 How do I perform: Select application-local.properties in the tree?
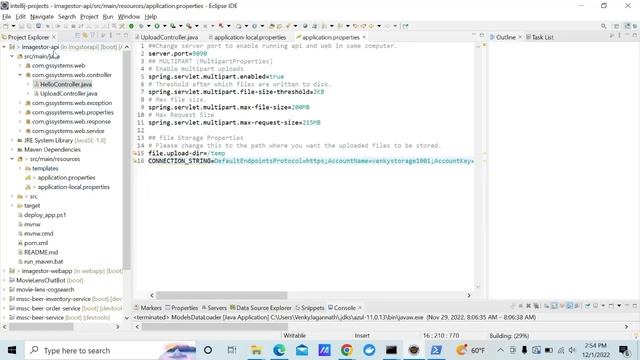point(73,187)
